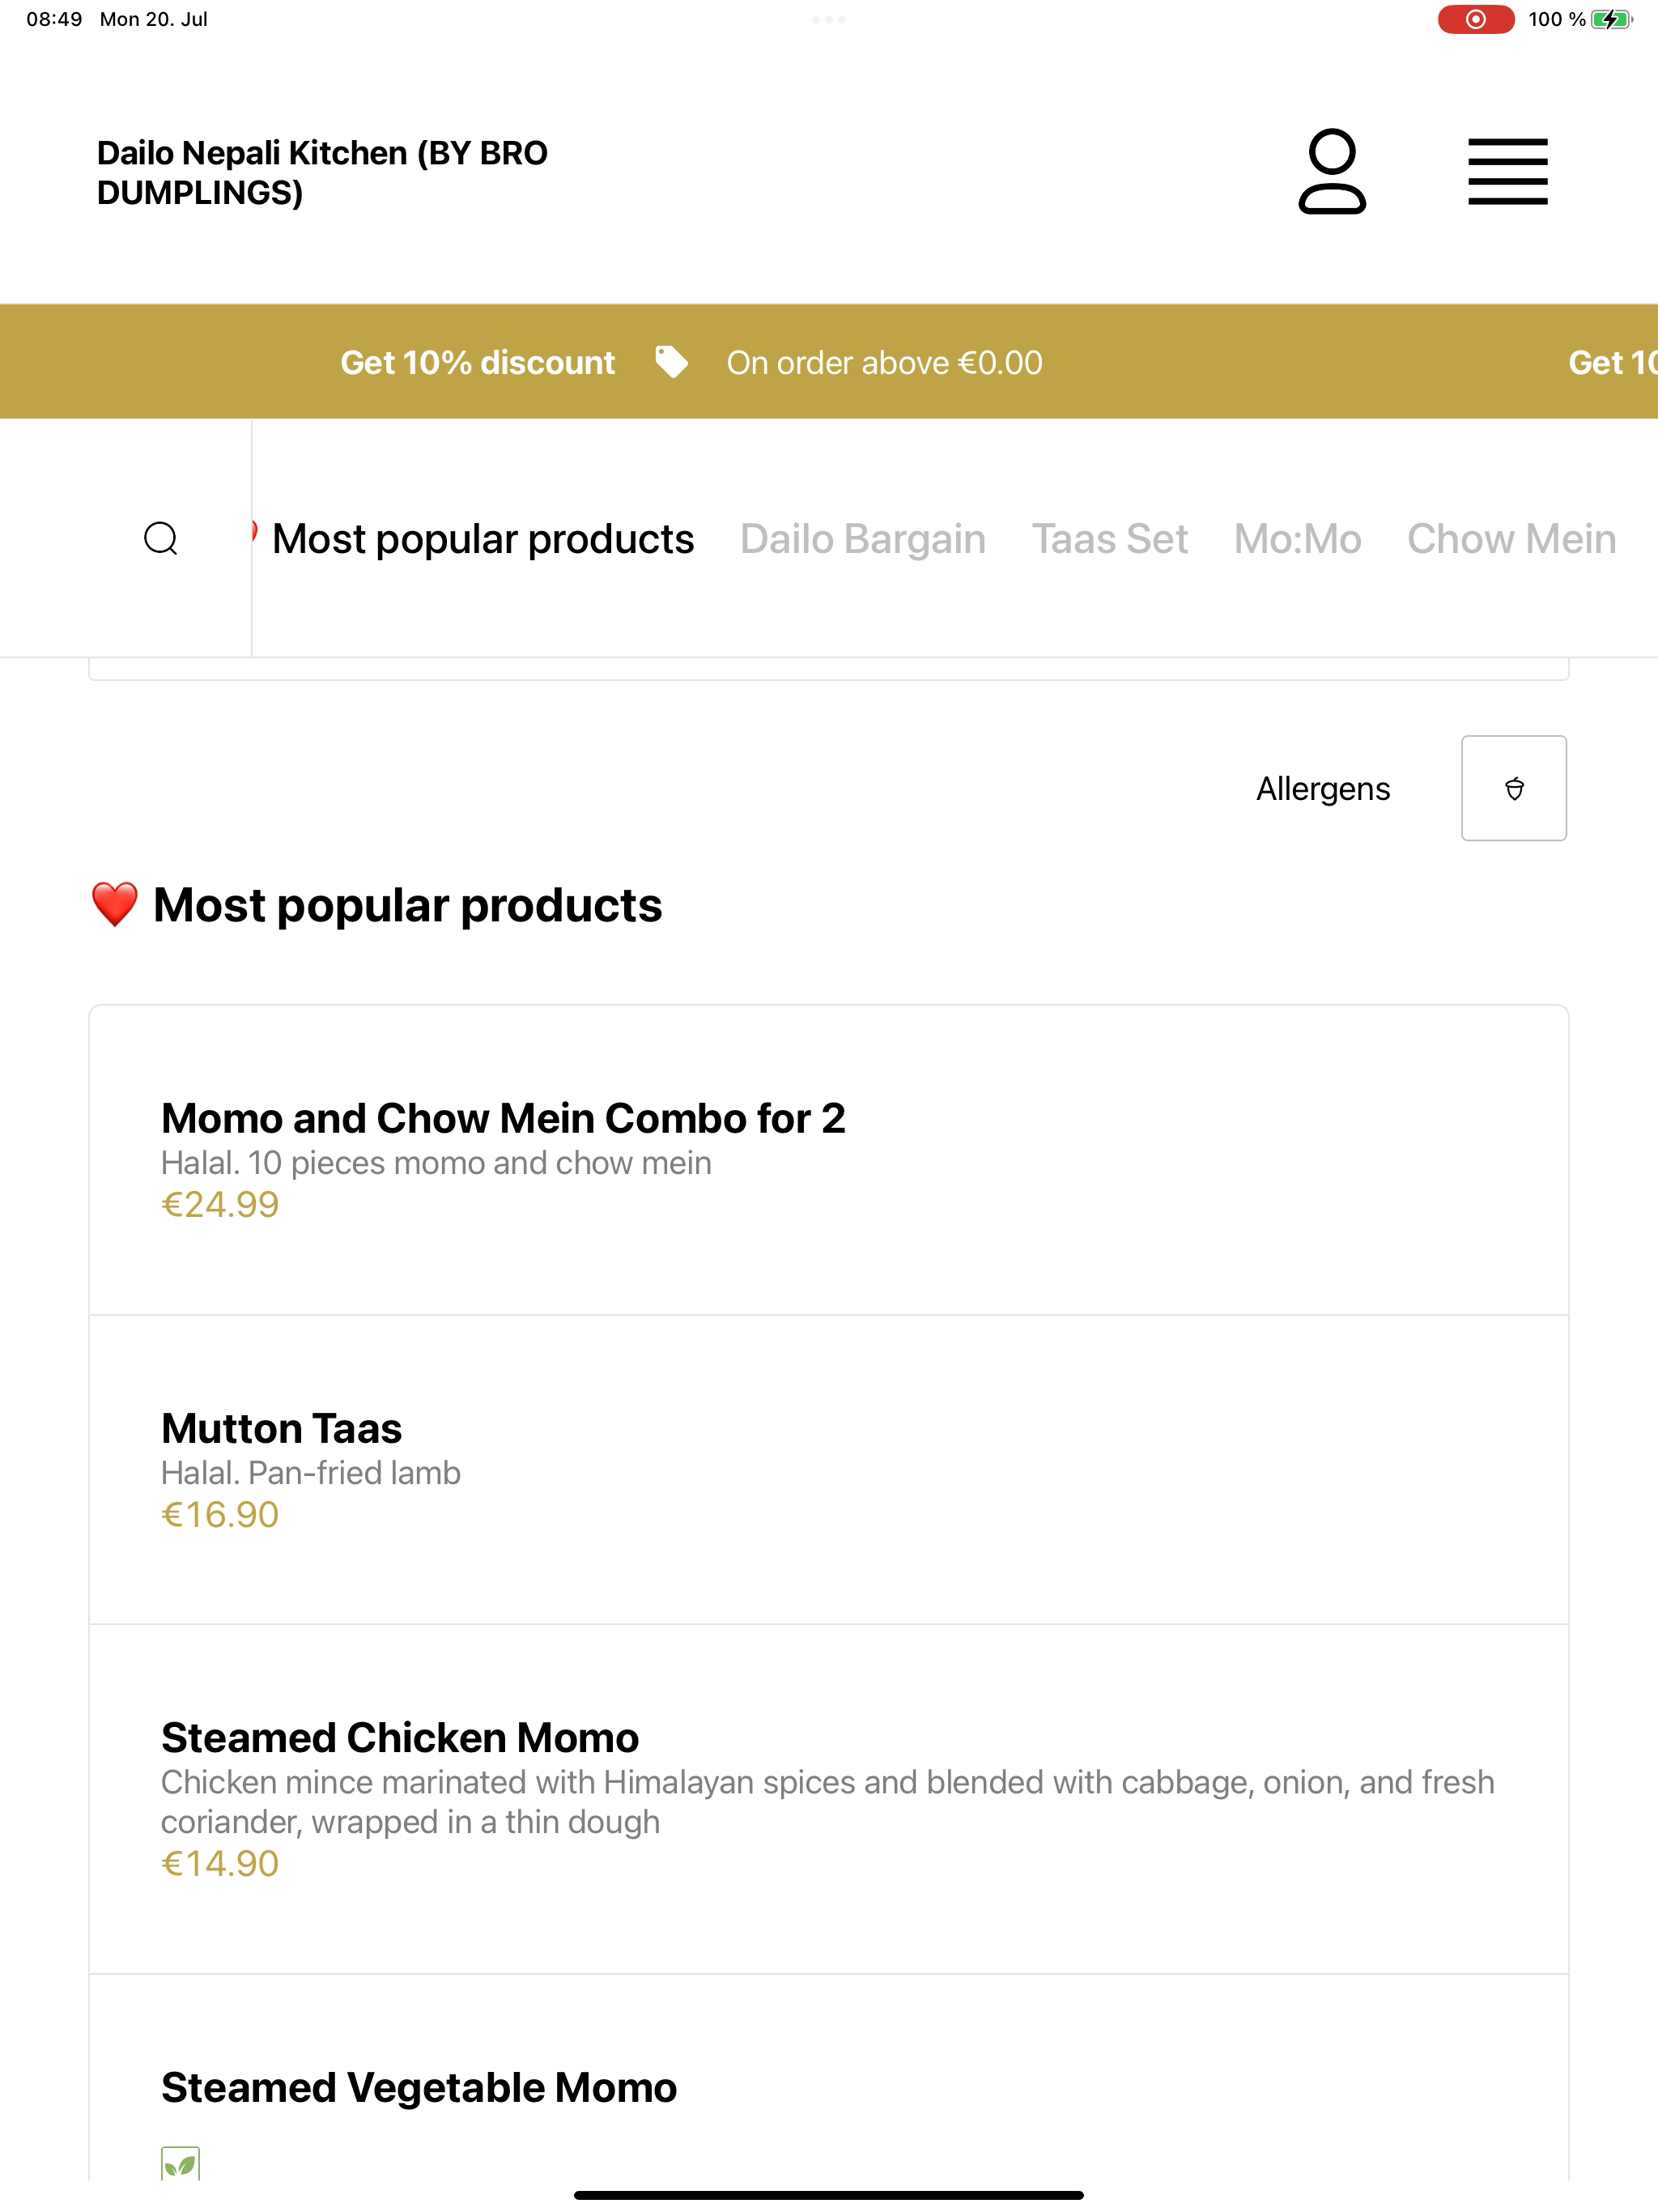The width and height of the screenshot is (1658, 2212).
Task: Tap 'Halal. 10 pieces momo and chow mein' text
Action: (436, 1163)
